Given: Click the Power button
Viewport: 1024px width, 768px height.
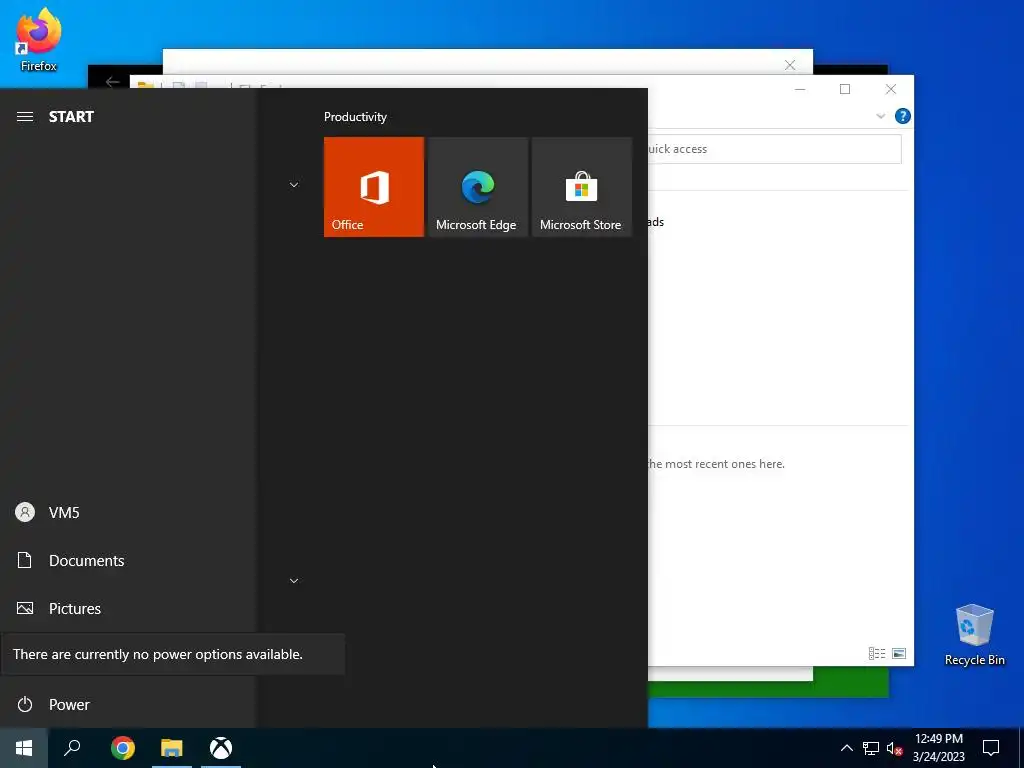Looking at the screenshot, I should [127, 705].
